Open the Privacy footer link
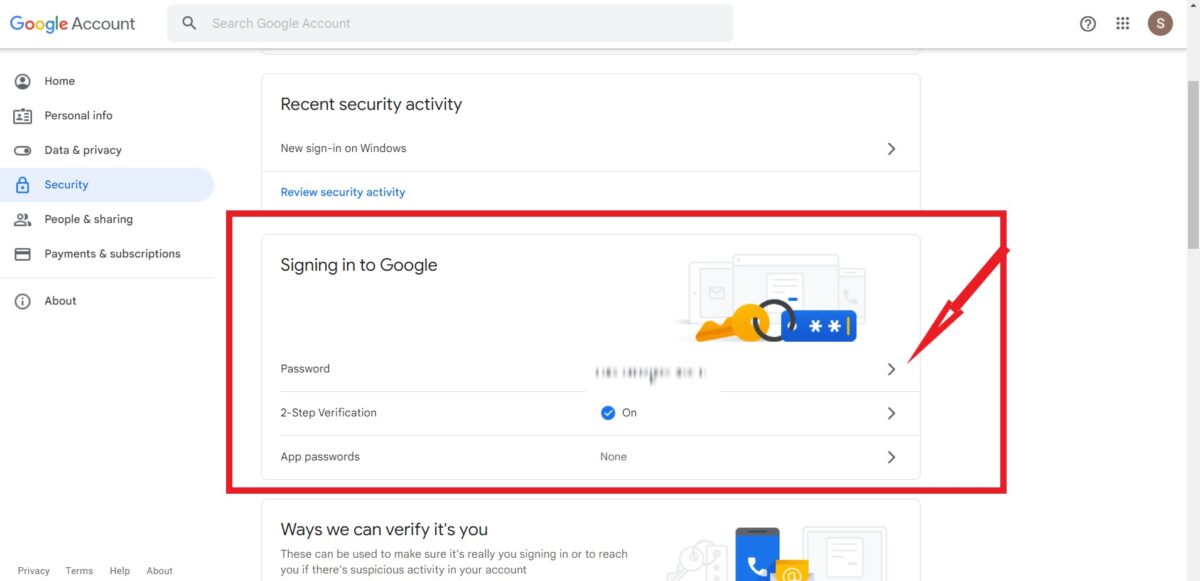The height and width of the screenshot is (581, 1200). pyautogui.click(x=33, y=571)
